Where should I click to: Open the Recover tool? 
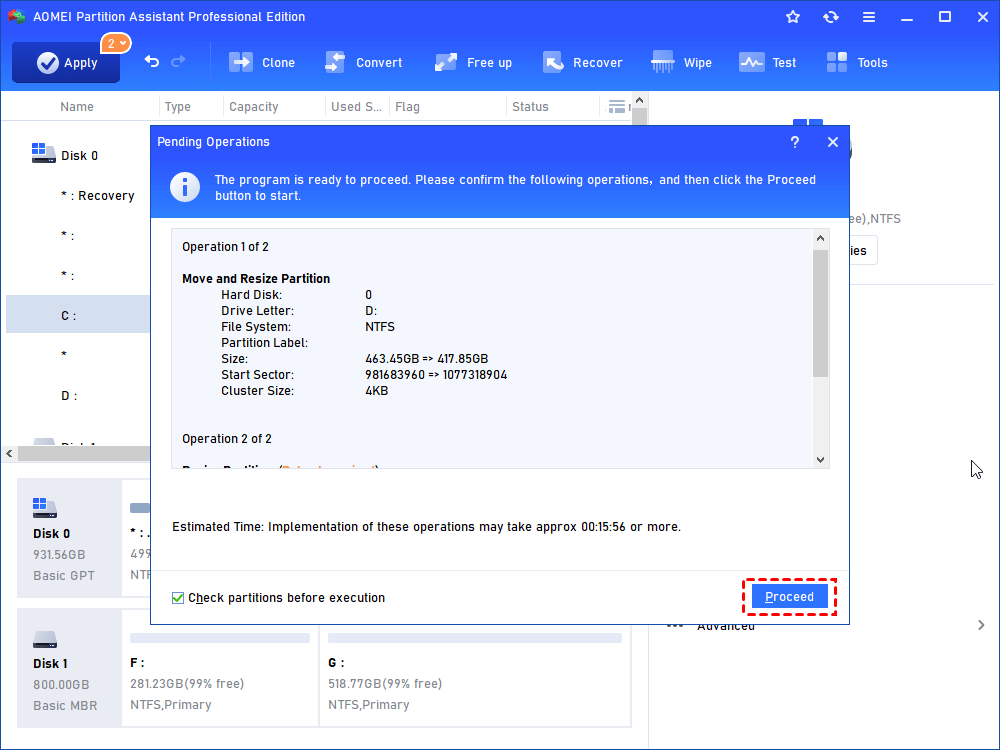(582, 62)
